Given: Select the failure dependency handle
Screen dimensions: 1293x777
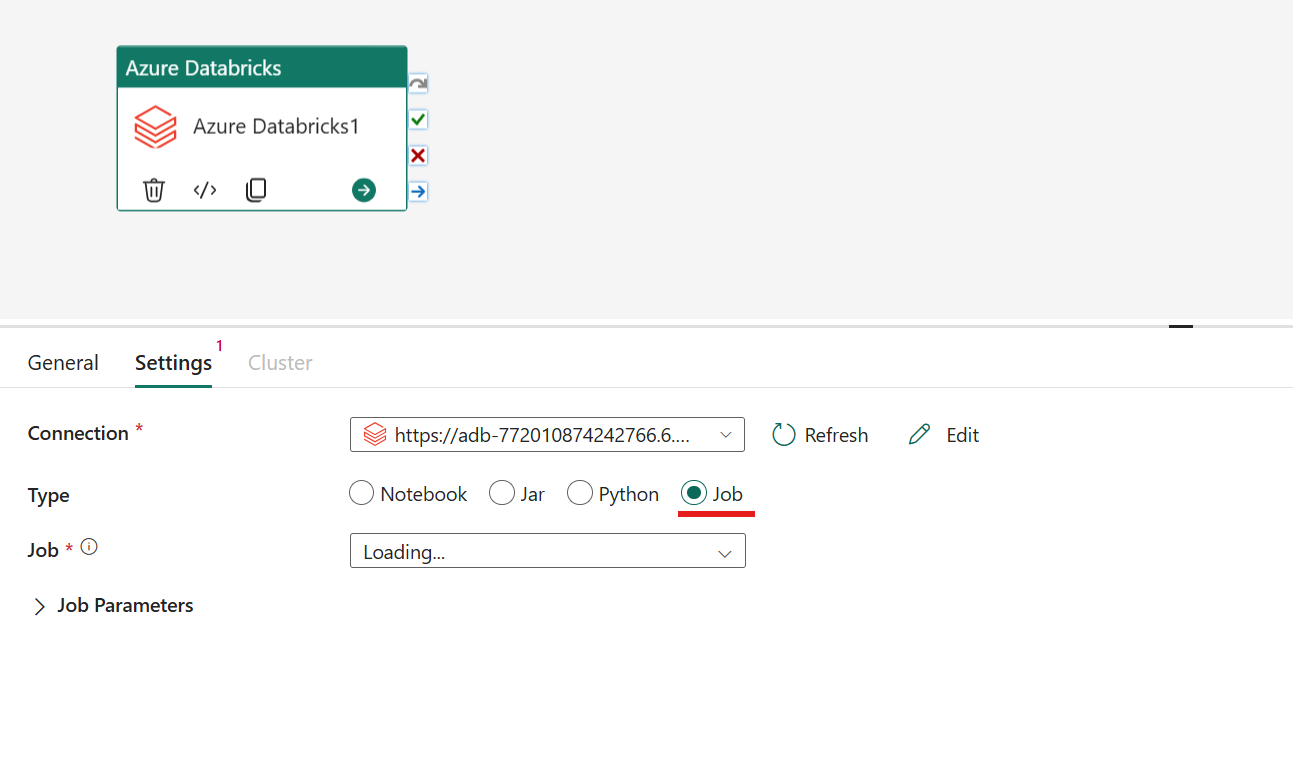Looking at the screenshot, I should pos(417,155).
